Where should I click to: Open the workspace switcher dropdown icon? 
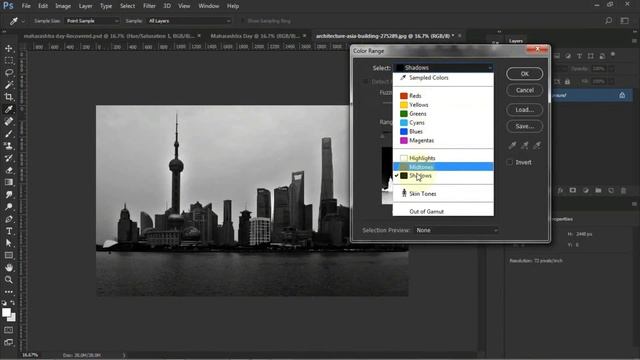click(x=625, y=20)
